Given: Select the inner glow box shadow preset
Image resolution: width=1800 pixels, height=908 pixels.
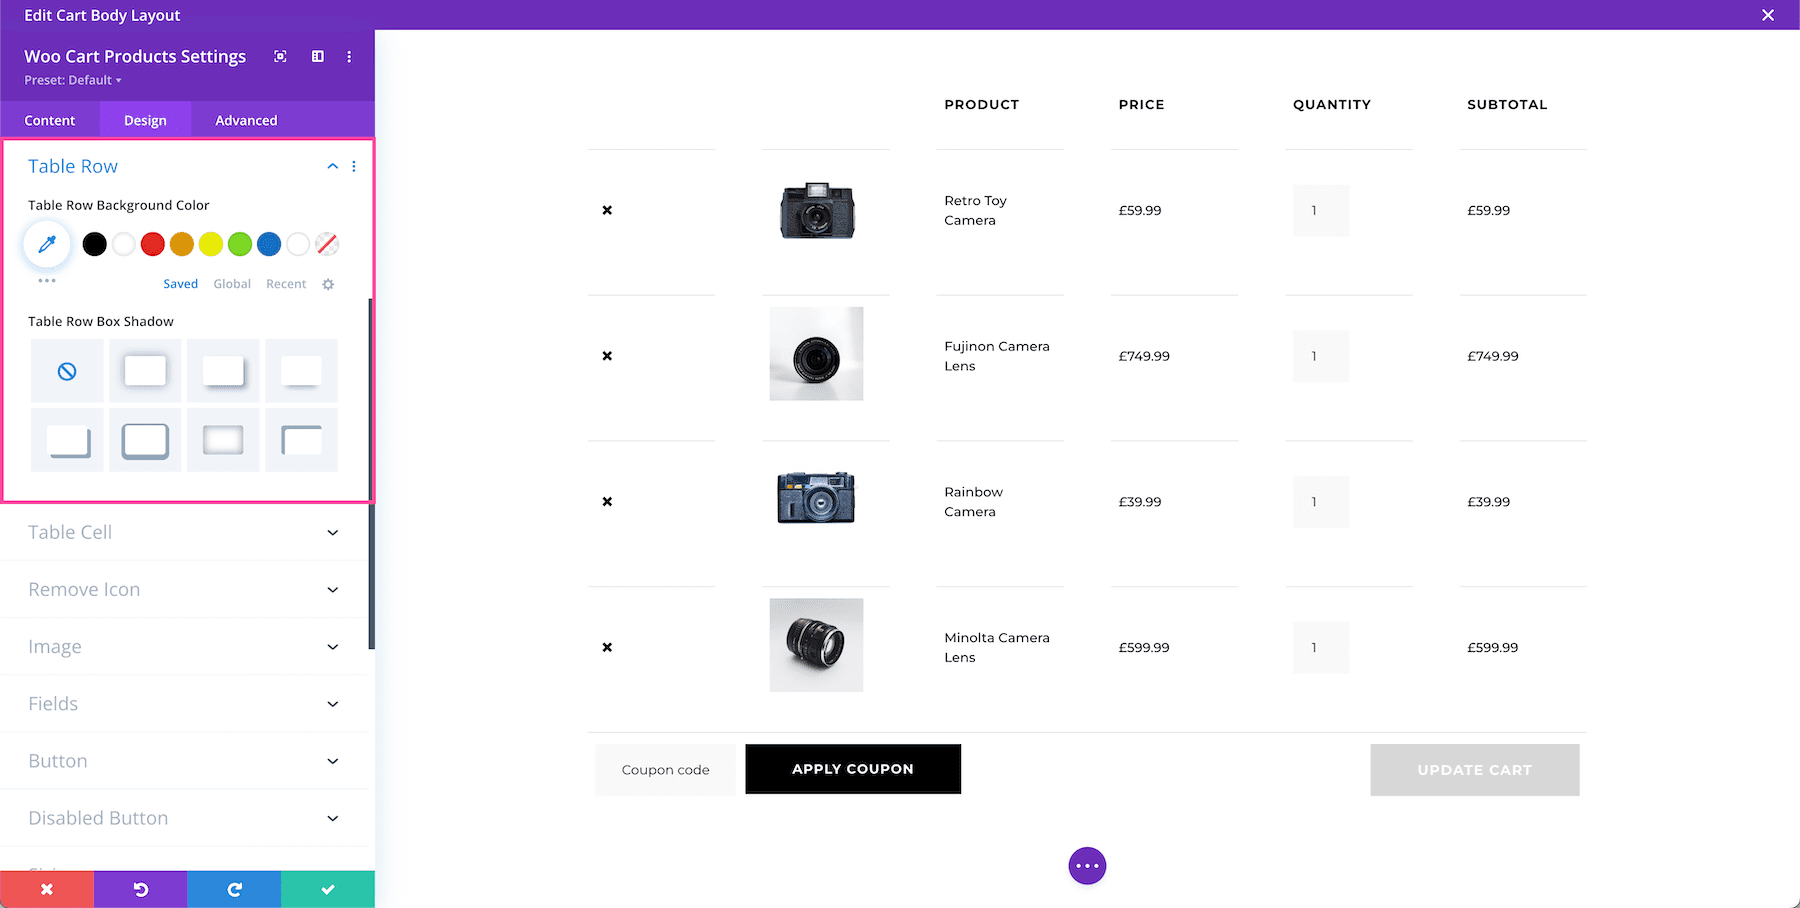Looking at the screenshot, I should tap(223, 440).
